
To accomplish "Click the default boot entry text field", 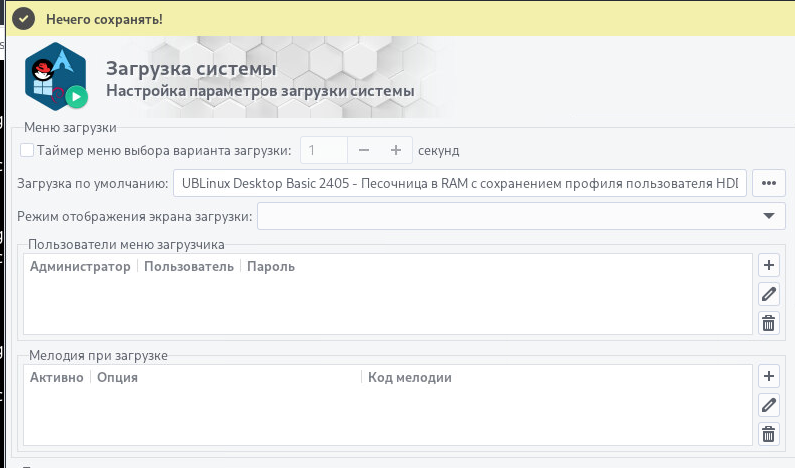I will click(x=459, y=183).
